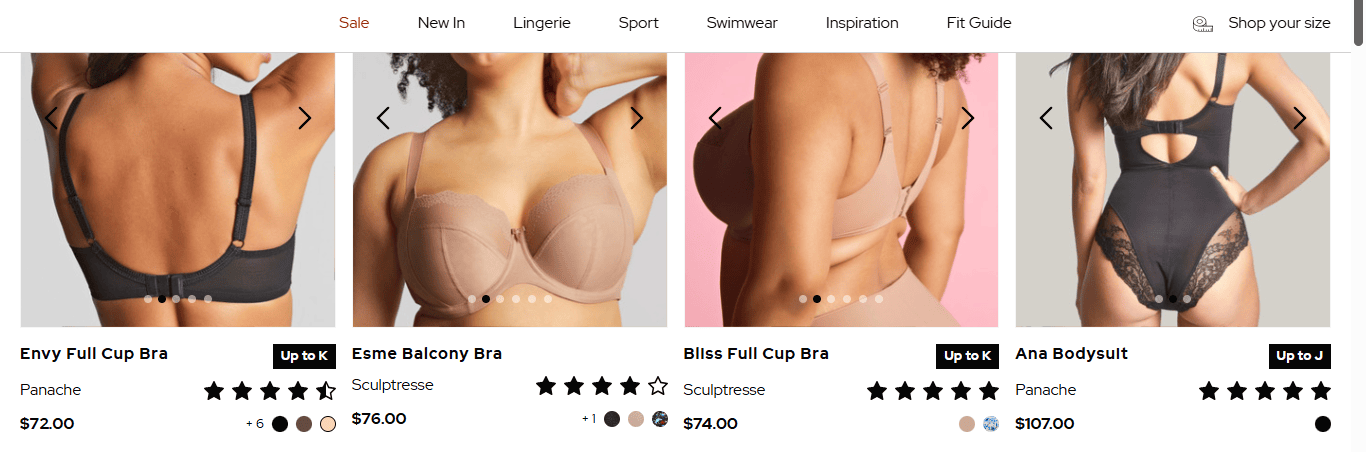Open the Sale menu item
Viewport: 1366px width, 452px height.
click(354, 23)
